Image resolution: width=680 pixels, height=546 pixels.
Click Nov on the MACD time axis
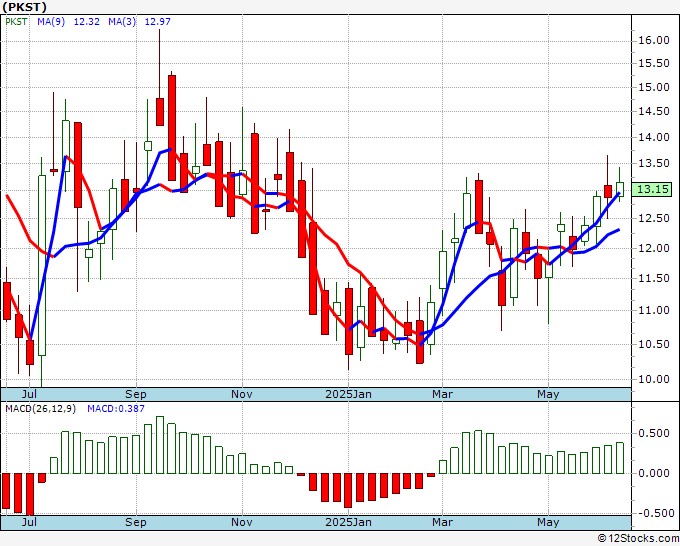(242, 522)
